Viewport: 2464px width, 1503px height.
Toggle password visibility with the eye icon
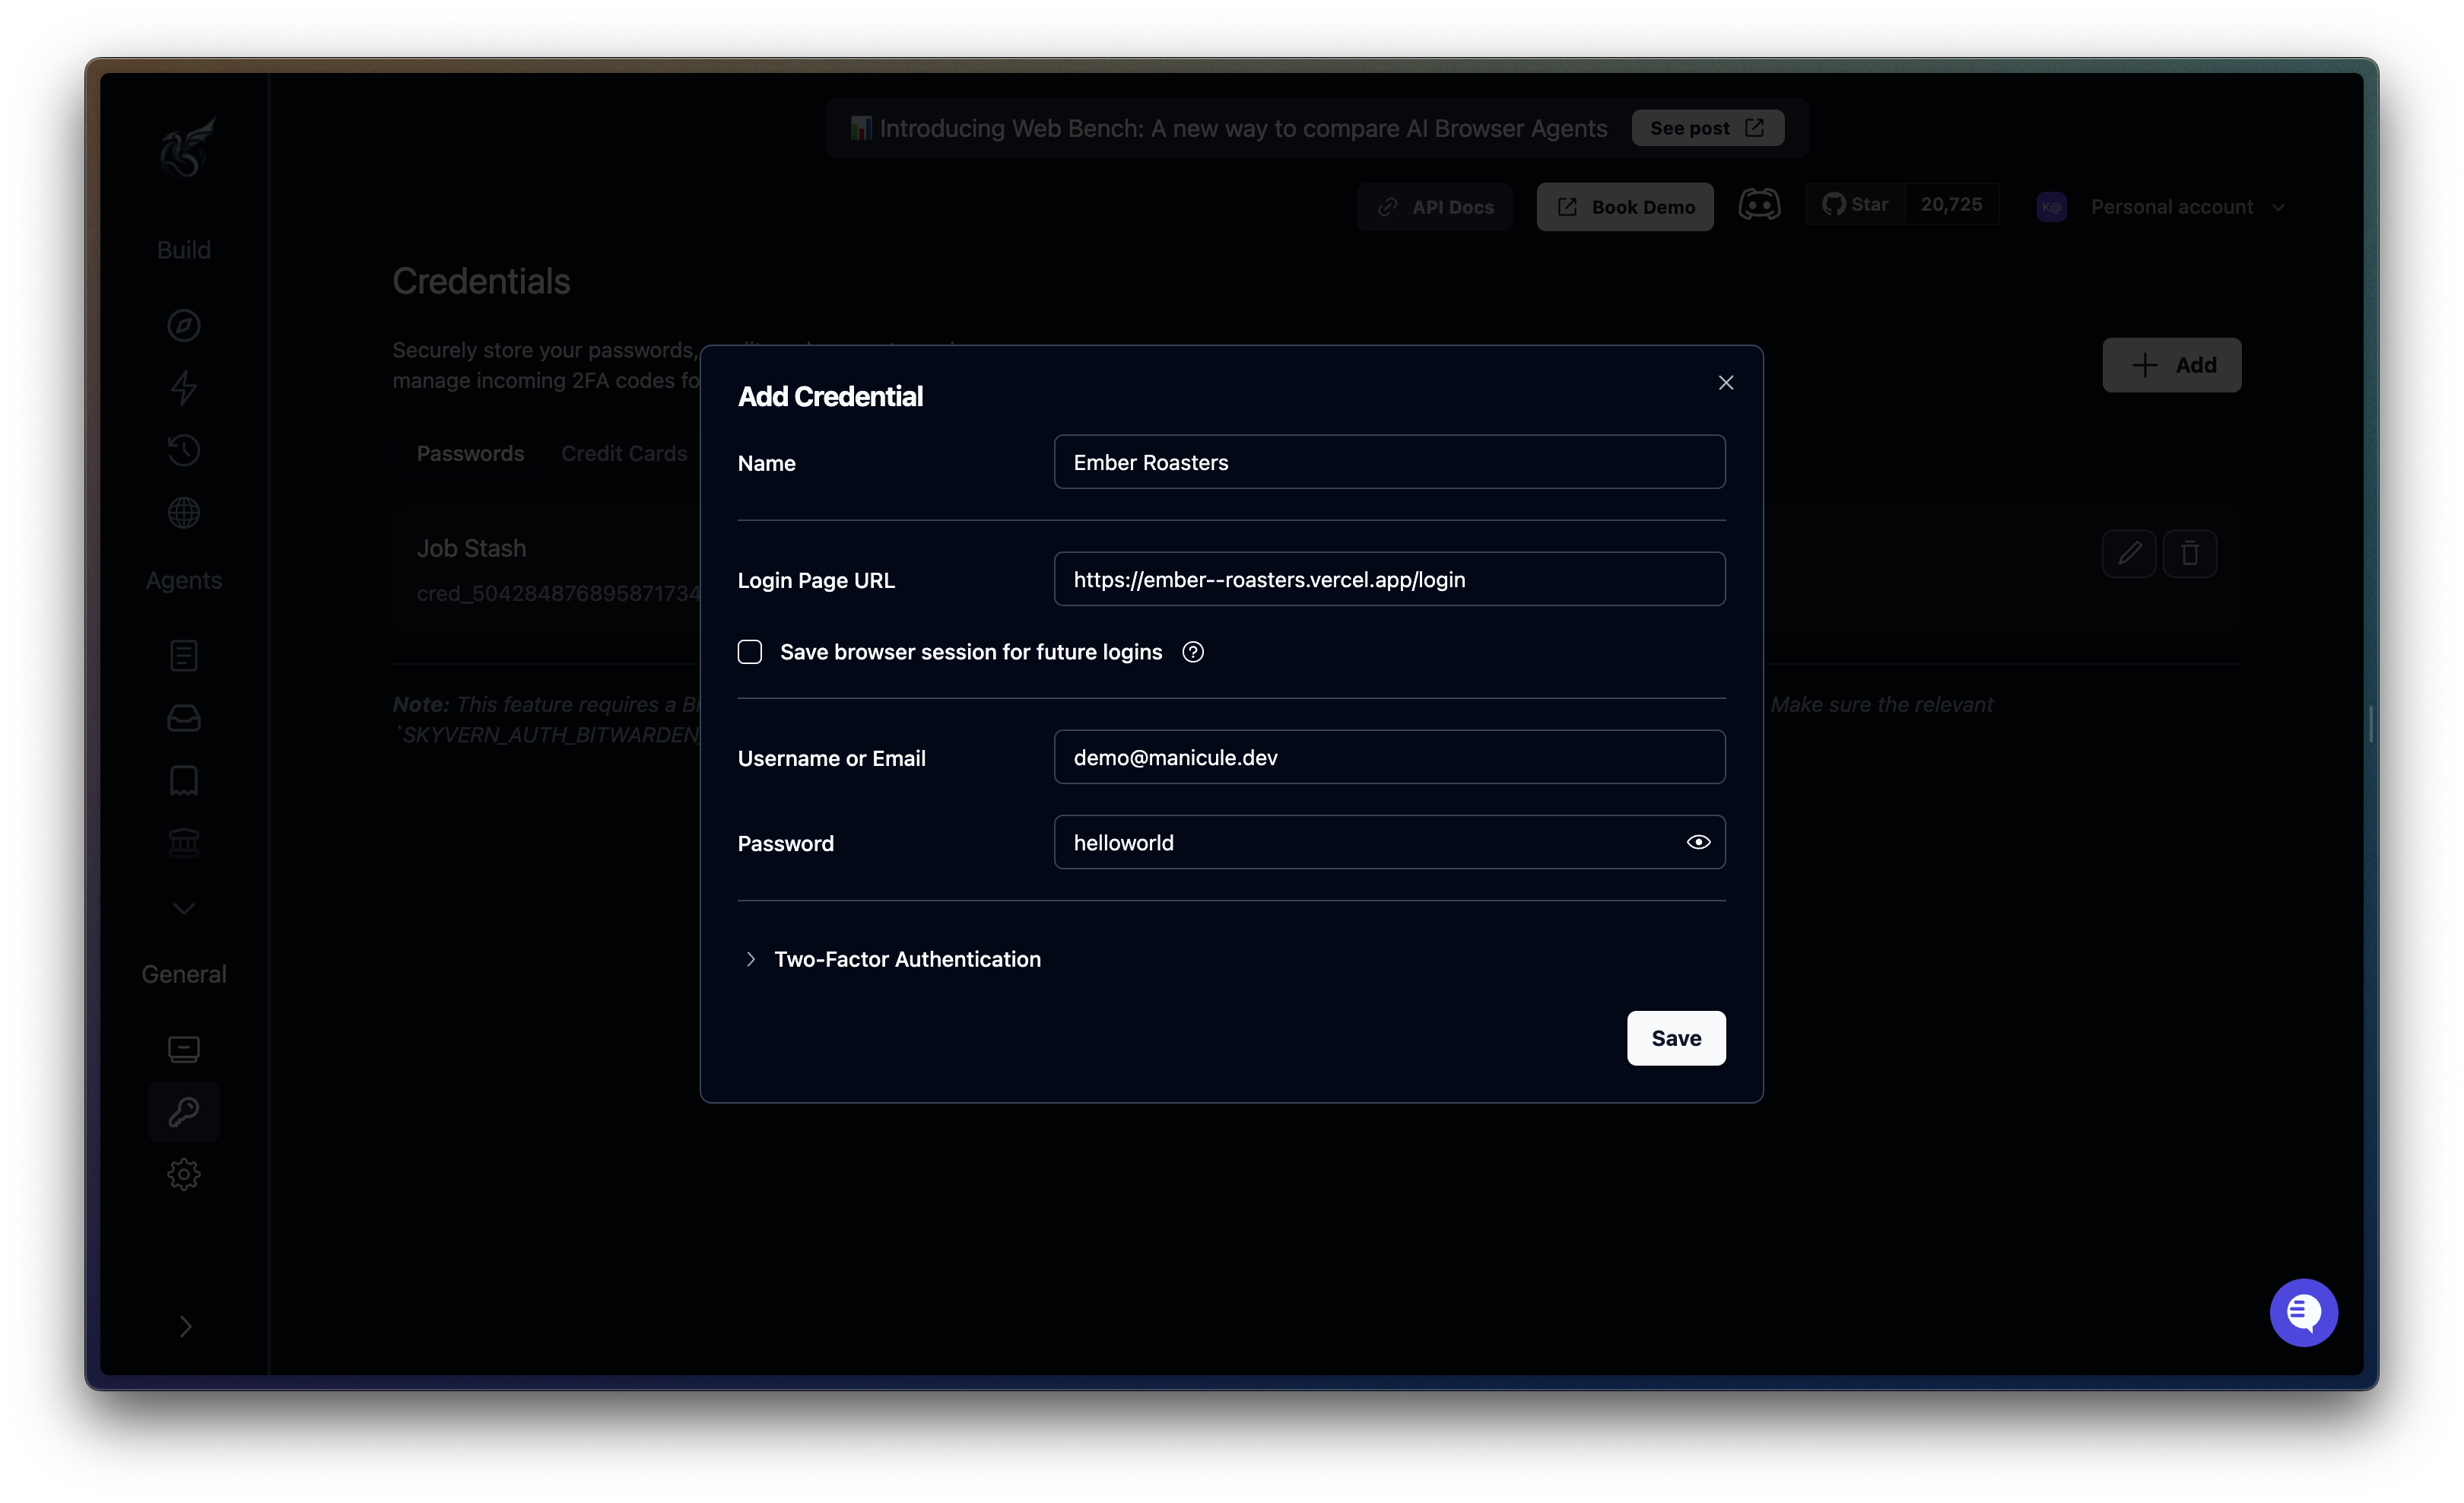click(1698, 842)
